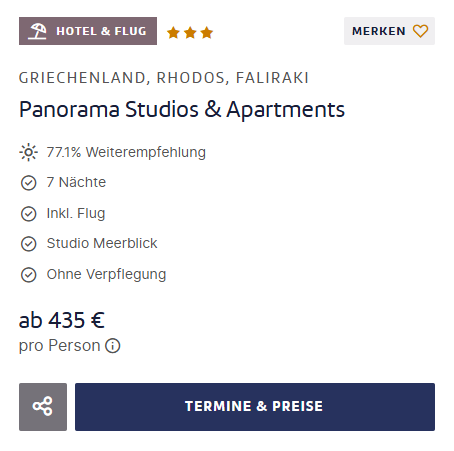Screen dimensions: 454x451
Task: Toggle the Merken bookmark button
Action: [389, 31]
